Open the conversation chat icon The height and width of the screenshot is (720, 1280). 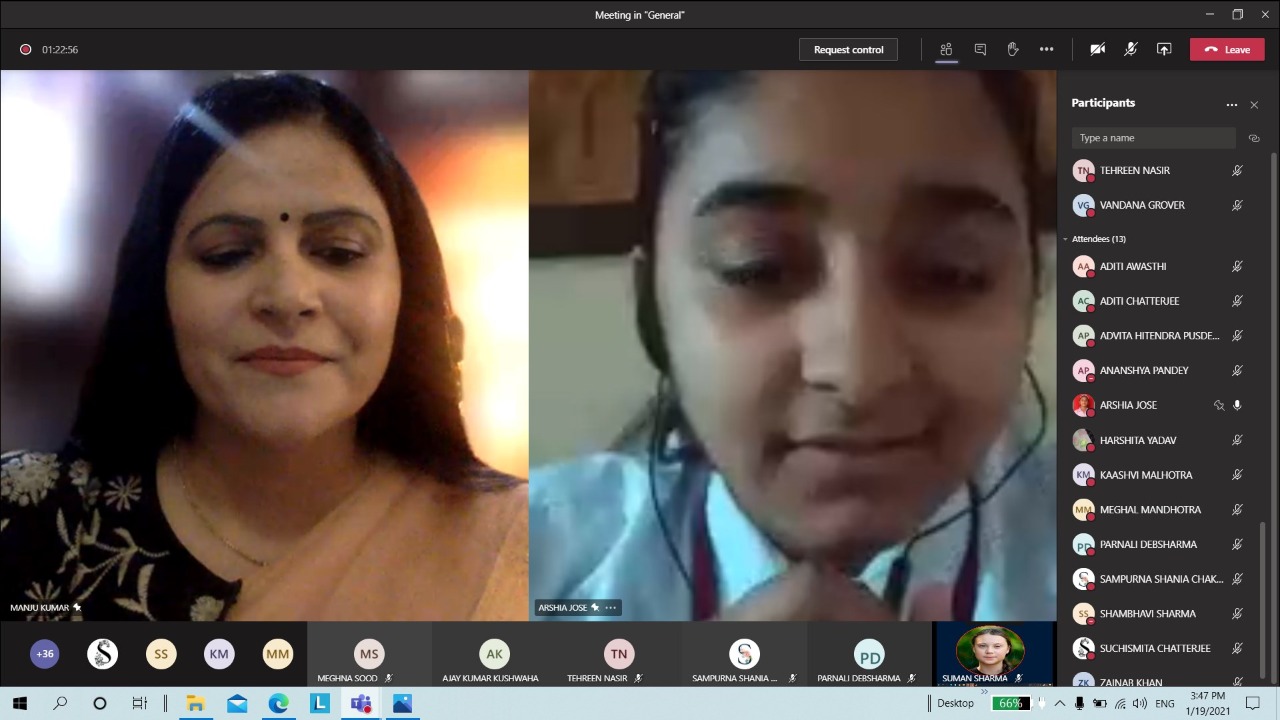point(980,49)
